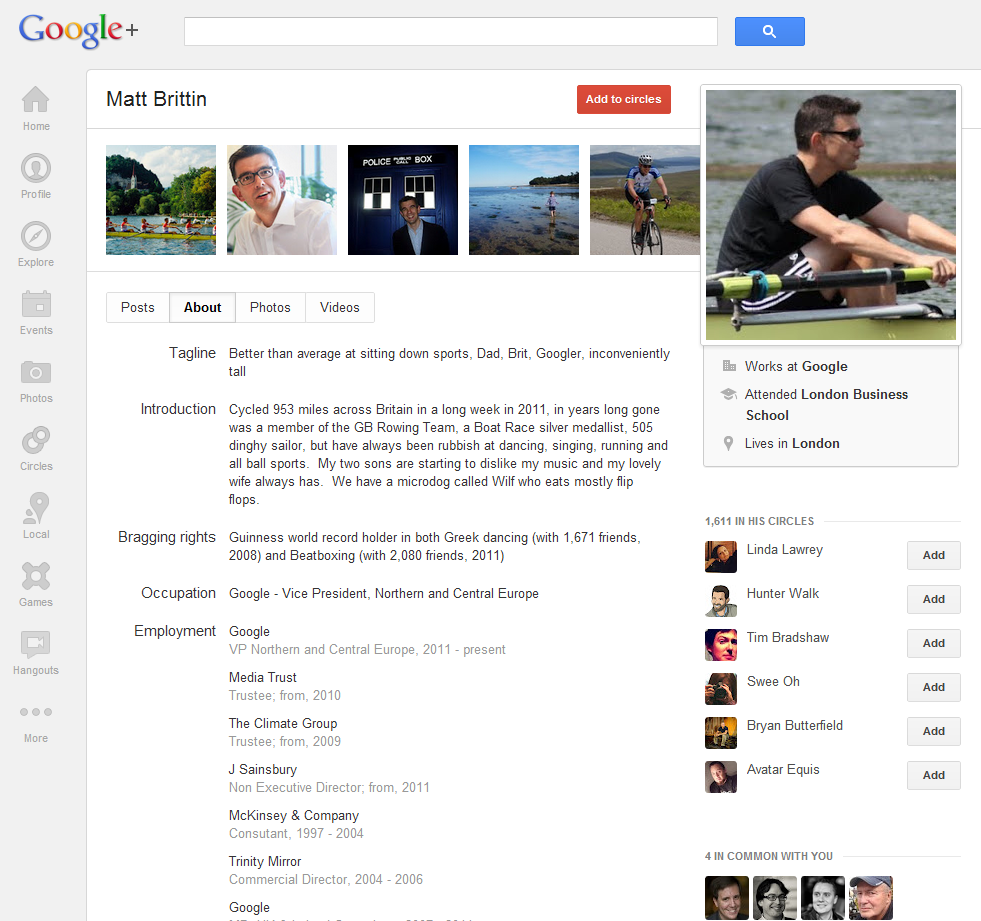Open the Explore compass icon

coord(36,236)
